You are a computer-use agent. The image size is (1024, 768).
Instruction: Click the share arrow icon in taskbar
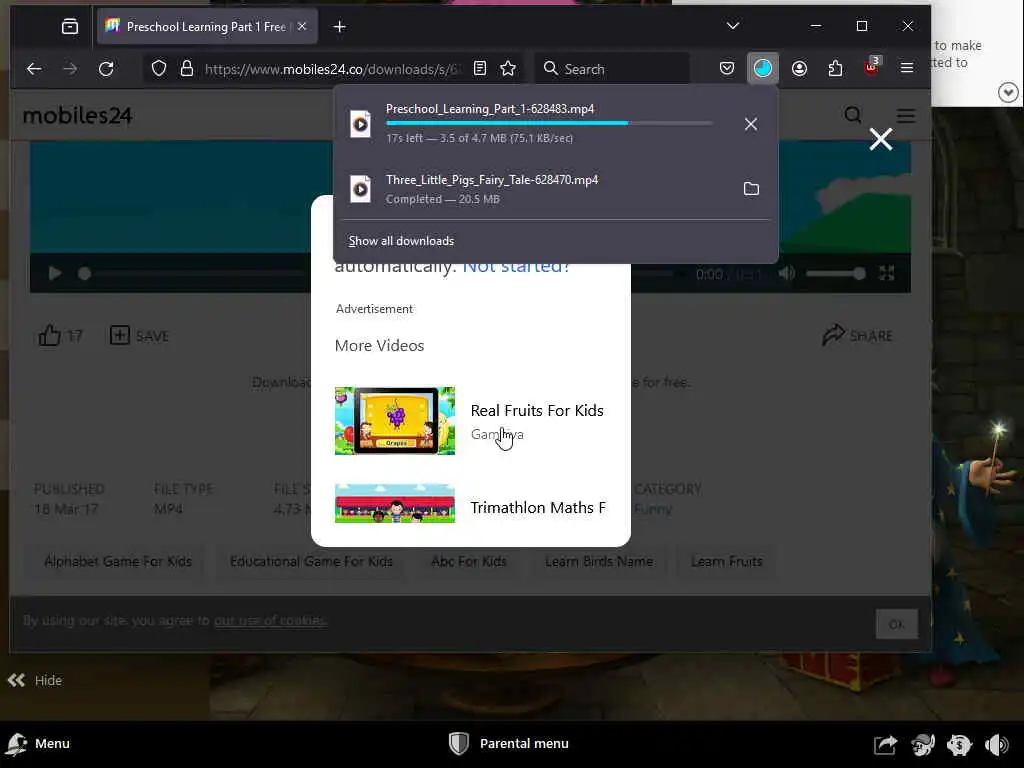pyautogui.click(x=885, y=744)
